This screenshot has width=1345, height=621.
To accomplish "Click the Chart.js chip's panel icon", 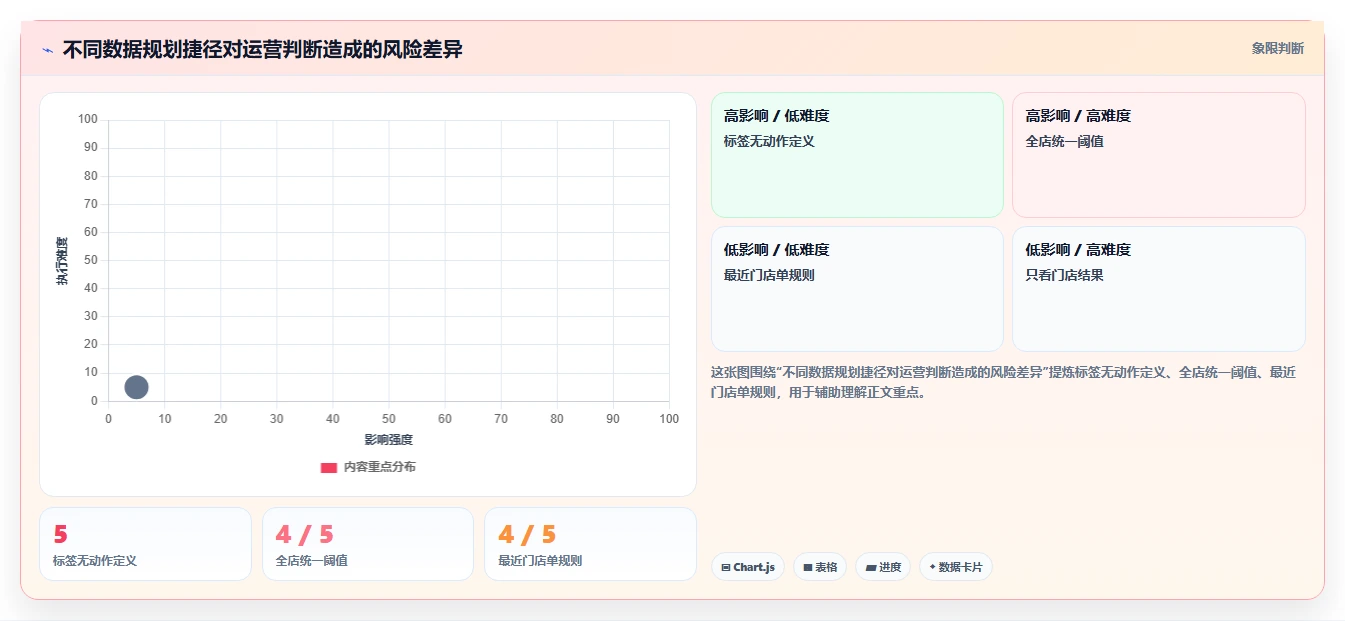I will (x=726, y=567).
